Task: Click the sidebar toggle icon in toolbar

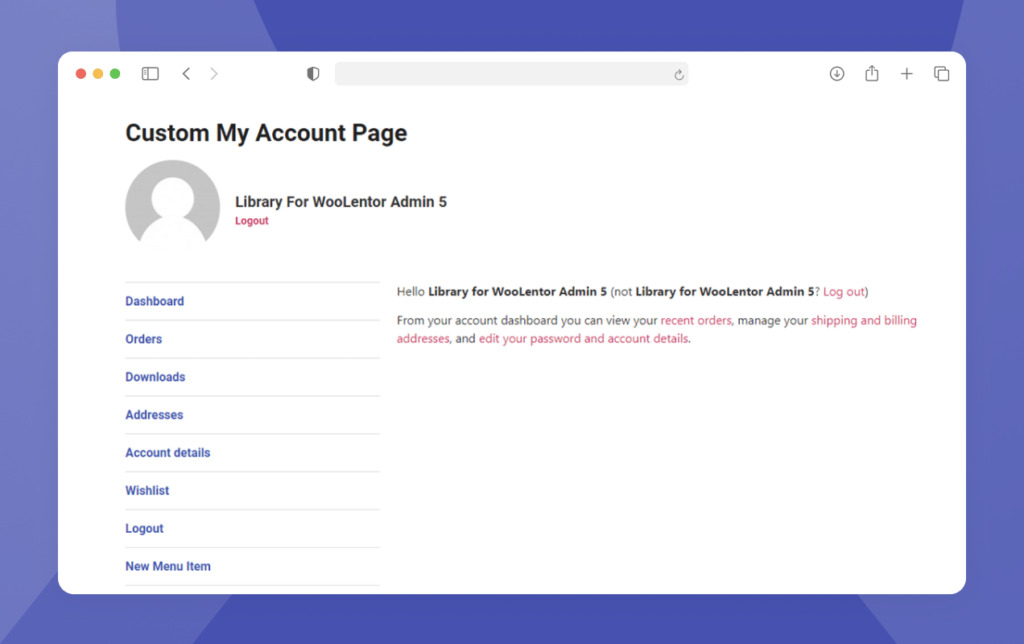Action: (150, 74)
